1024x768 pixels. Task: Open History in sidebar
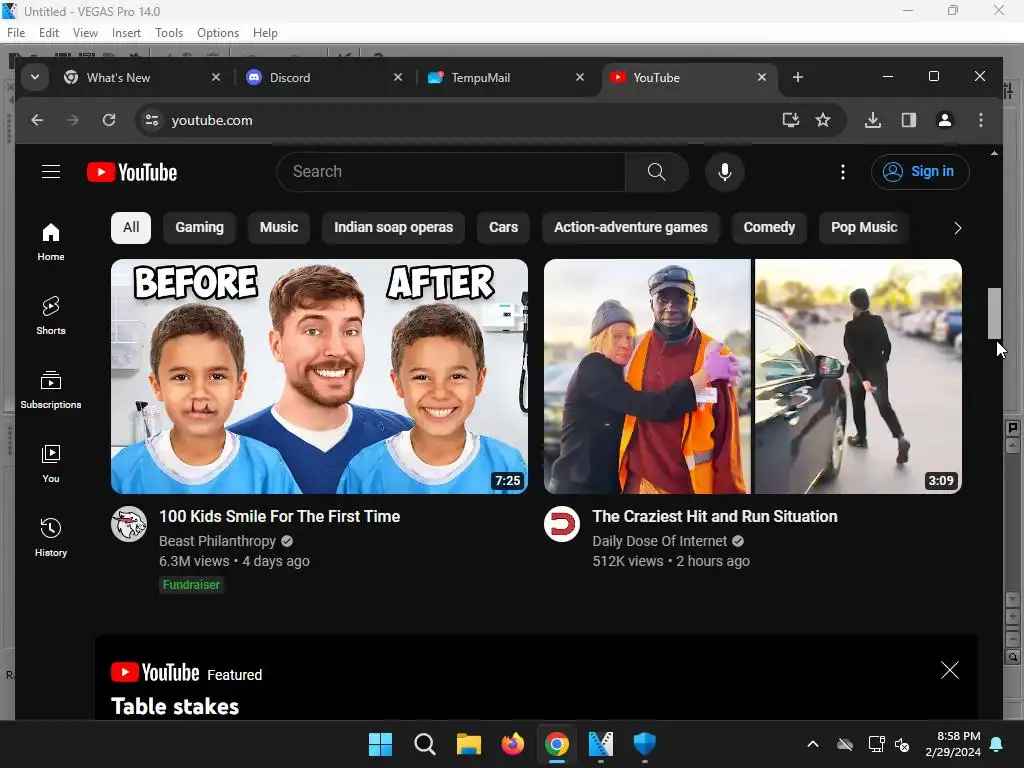pos(51,537)
